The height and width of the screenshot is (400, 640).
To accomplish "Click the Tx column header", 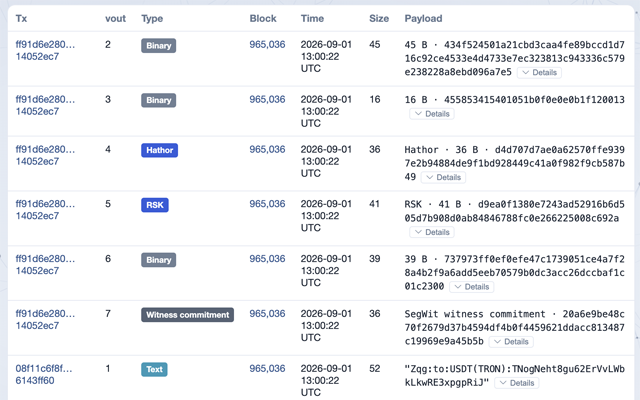I will click(x=21, y=19).
